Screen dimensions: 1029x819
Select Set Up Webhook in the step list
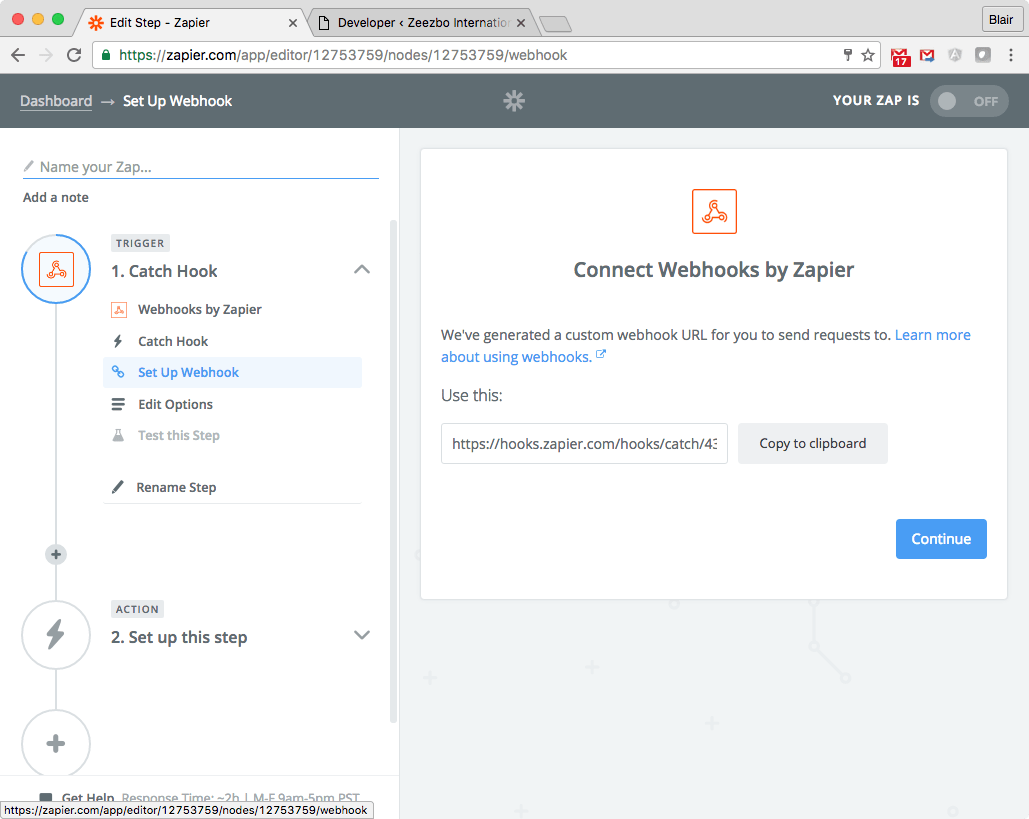(232, 372)
